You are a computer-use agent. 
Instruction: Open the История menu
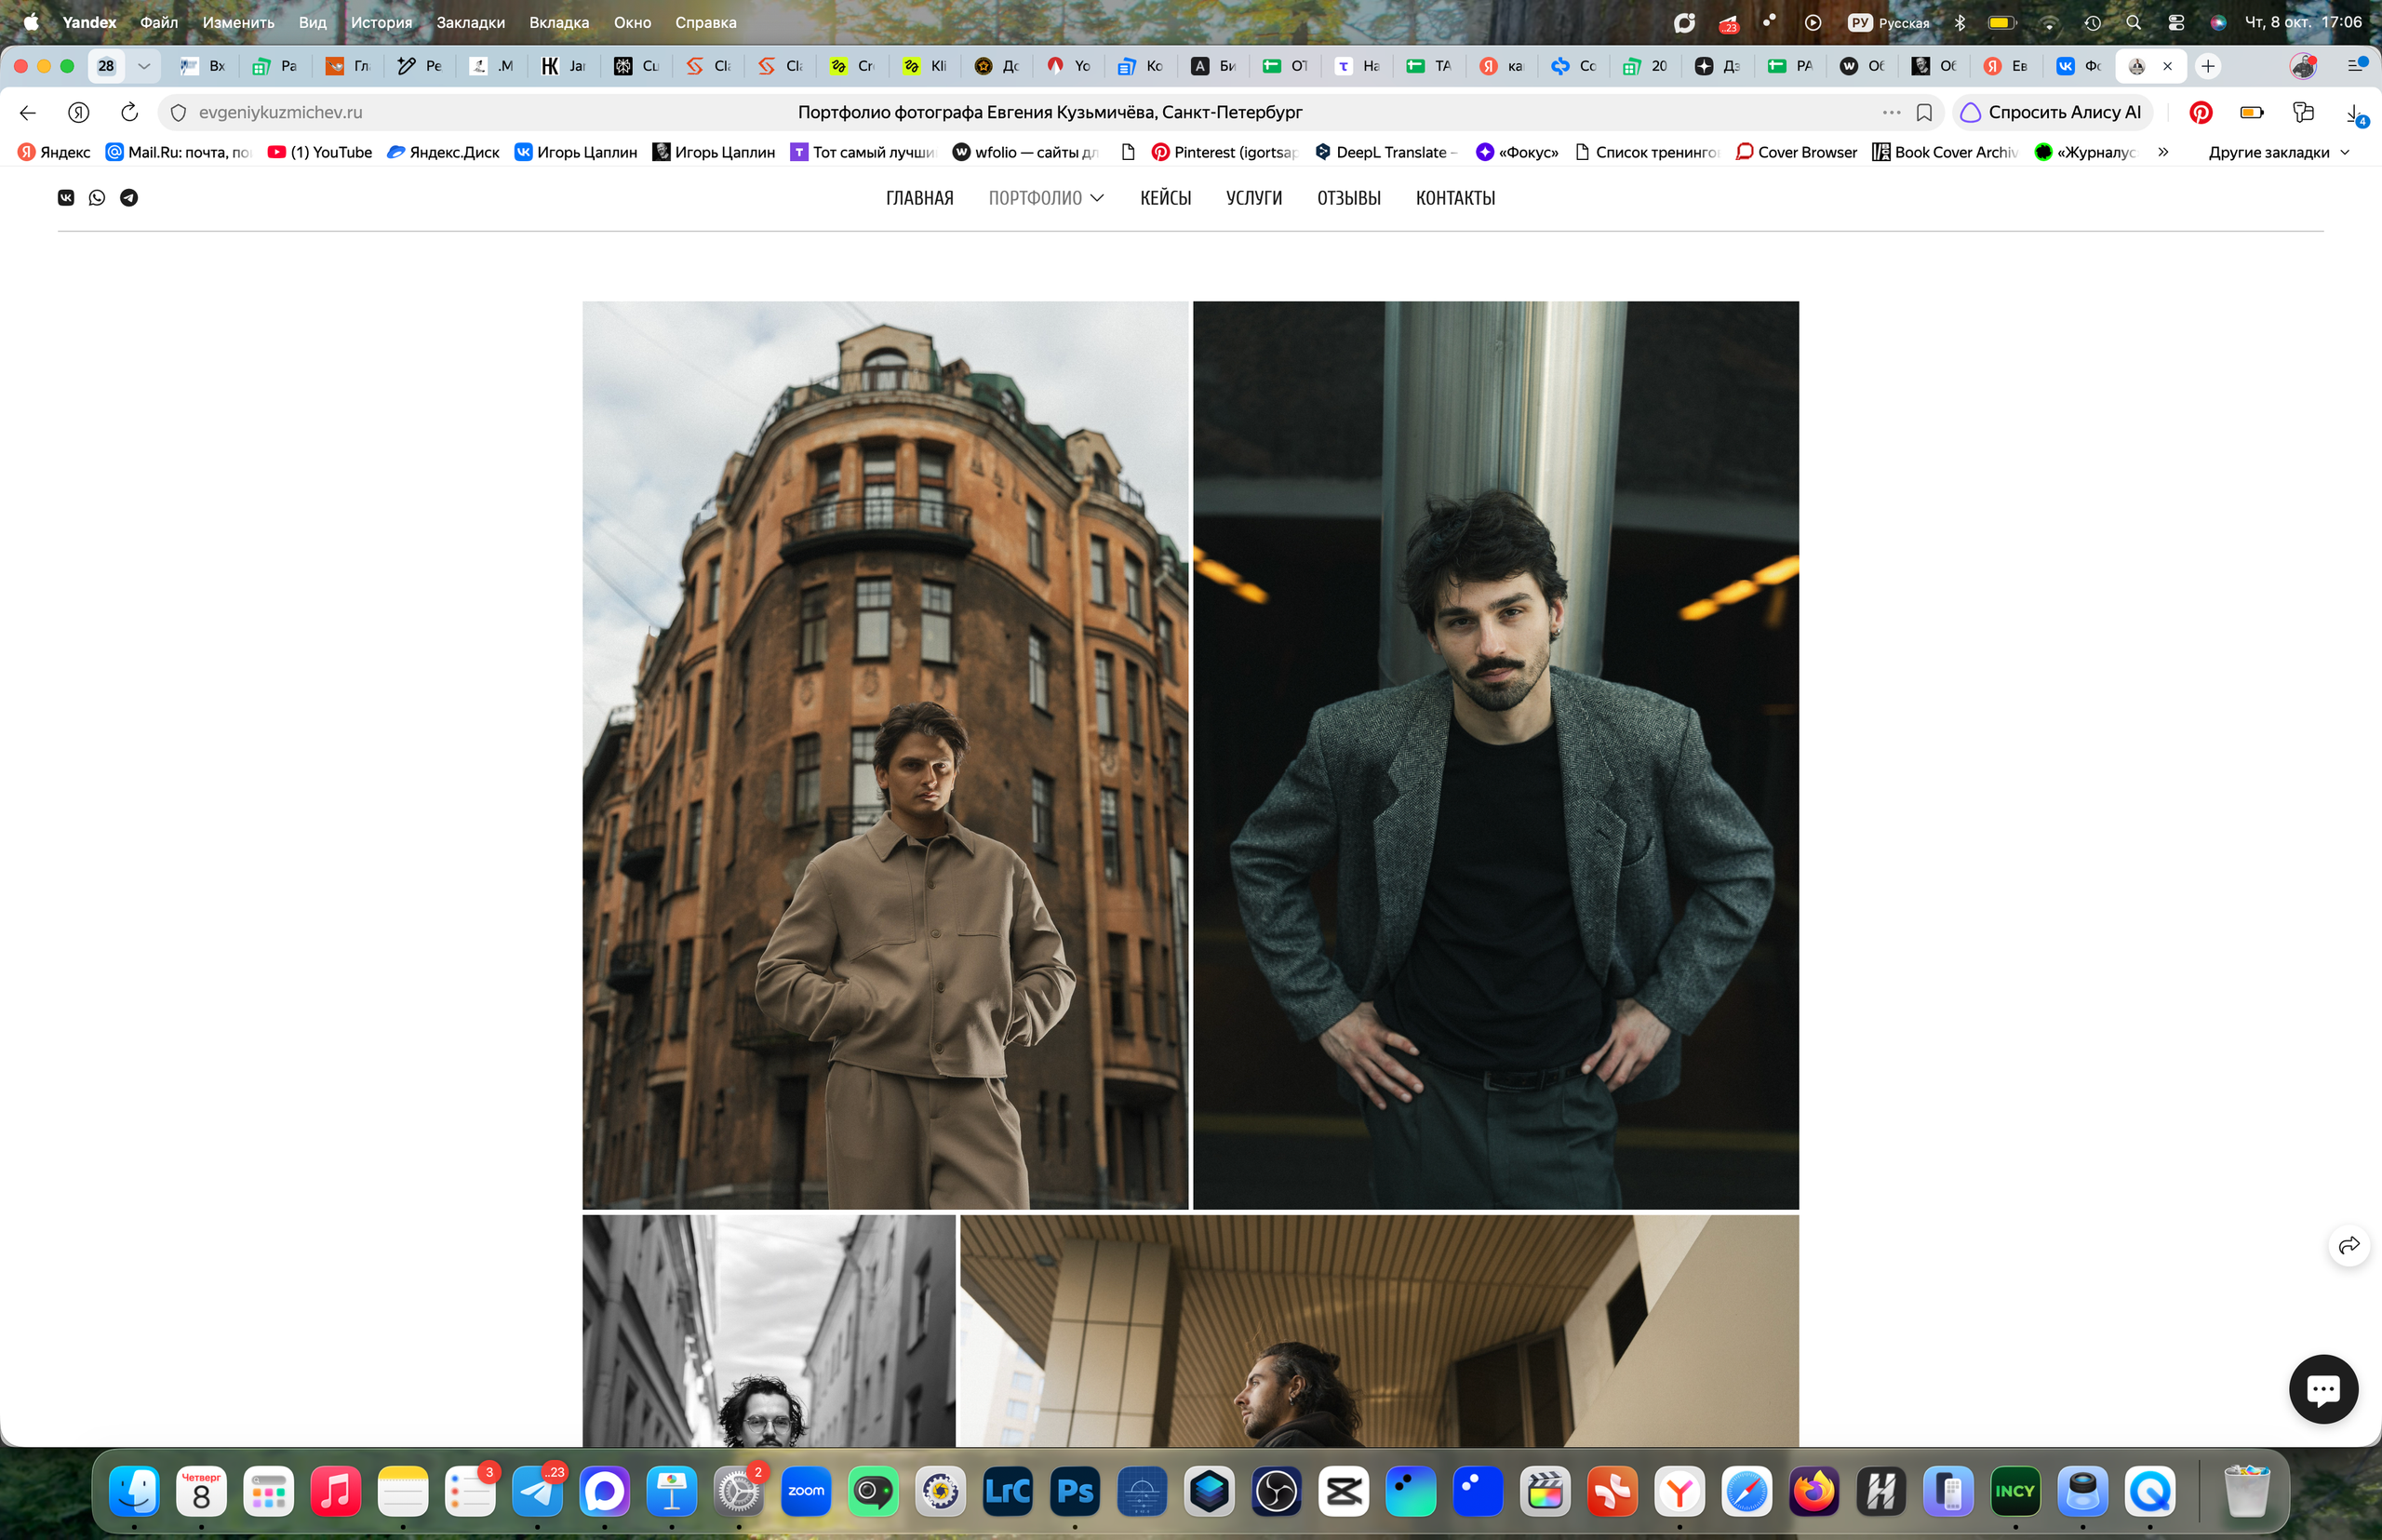pos(381,22)
